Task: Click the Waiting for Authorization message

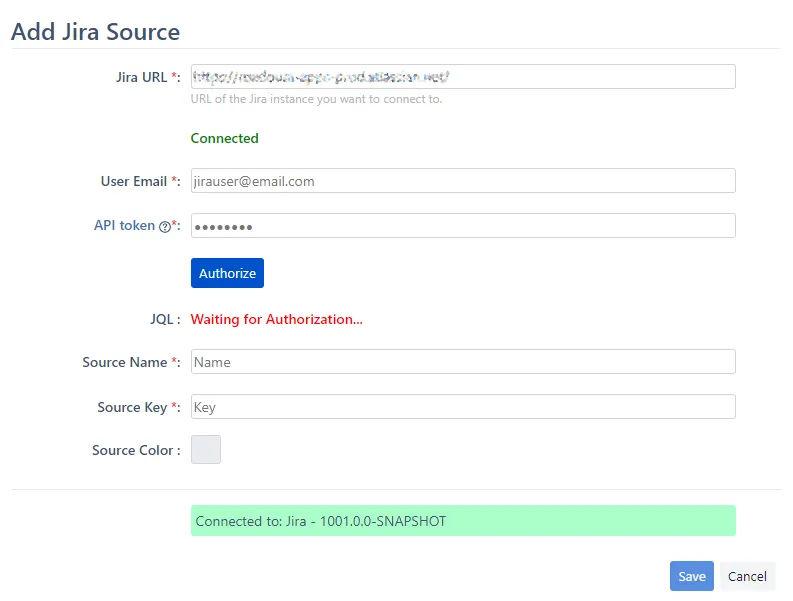Action: click(277, 319)
